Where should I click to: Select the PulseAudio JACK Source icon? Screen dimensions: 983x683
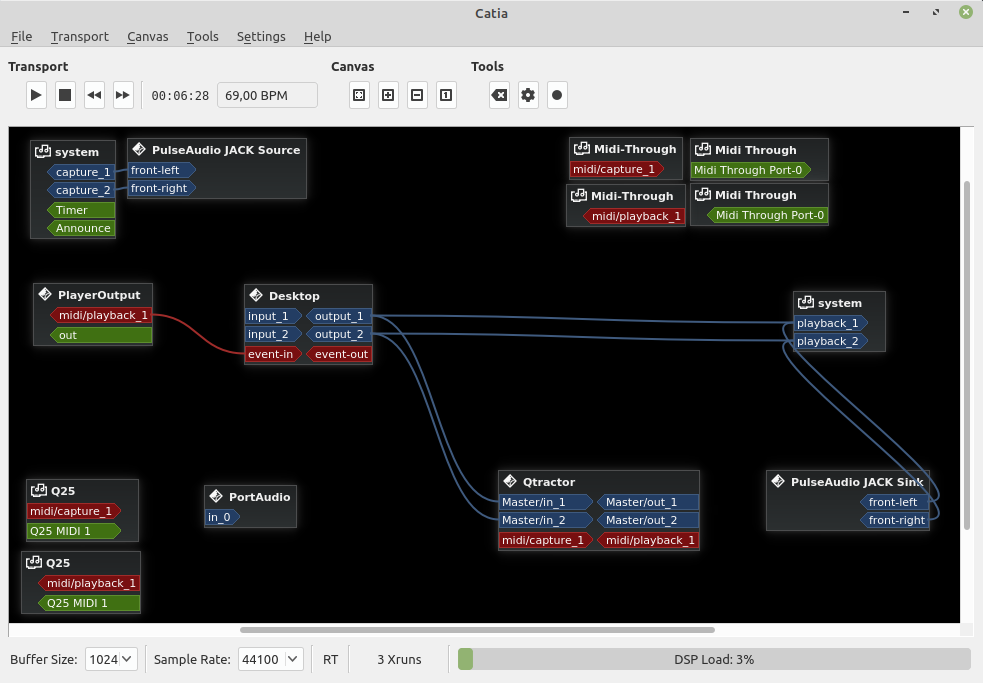tap(139, 149)
